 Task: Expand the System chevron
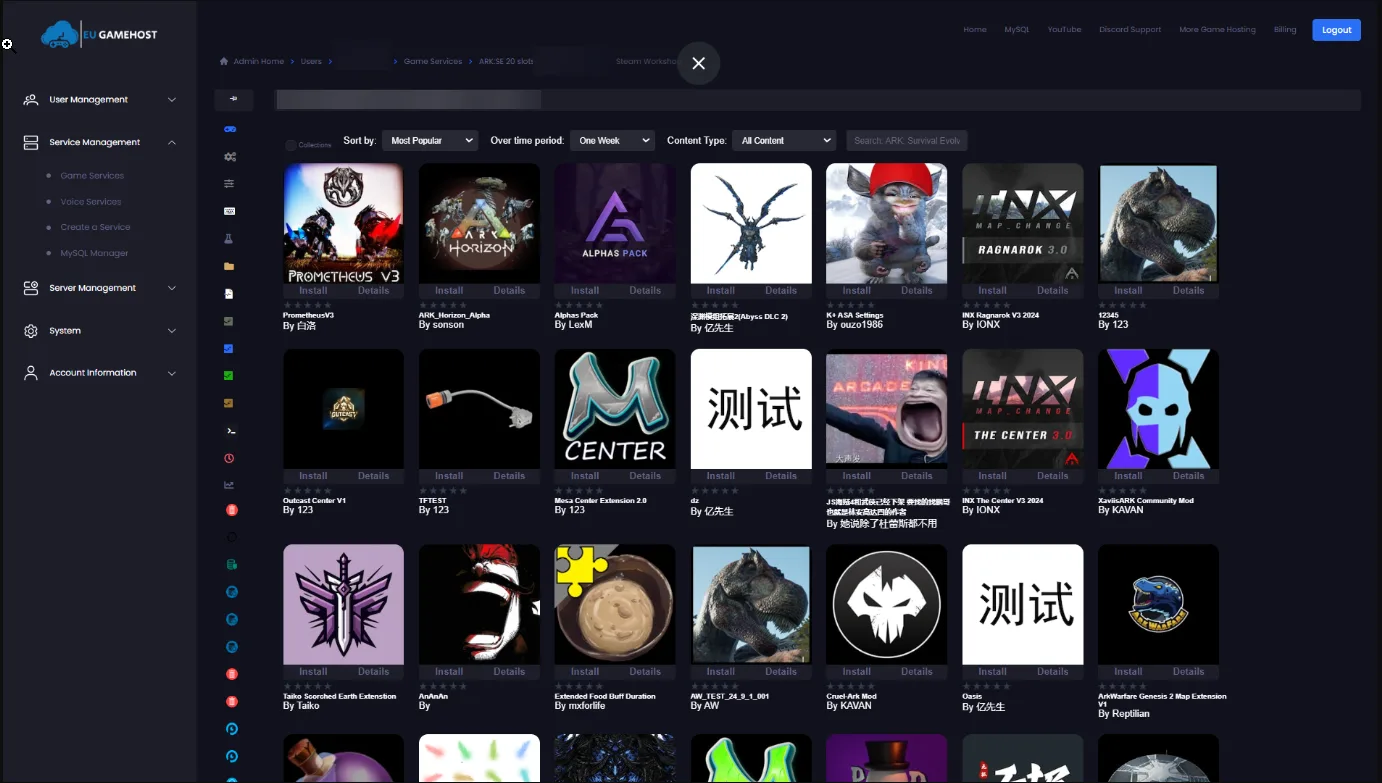click(172, 331)
